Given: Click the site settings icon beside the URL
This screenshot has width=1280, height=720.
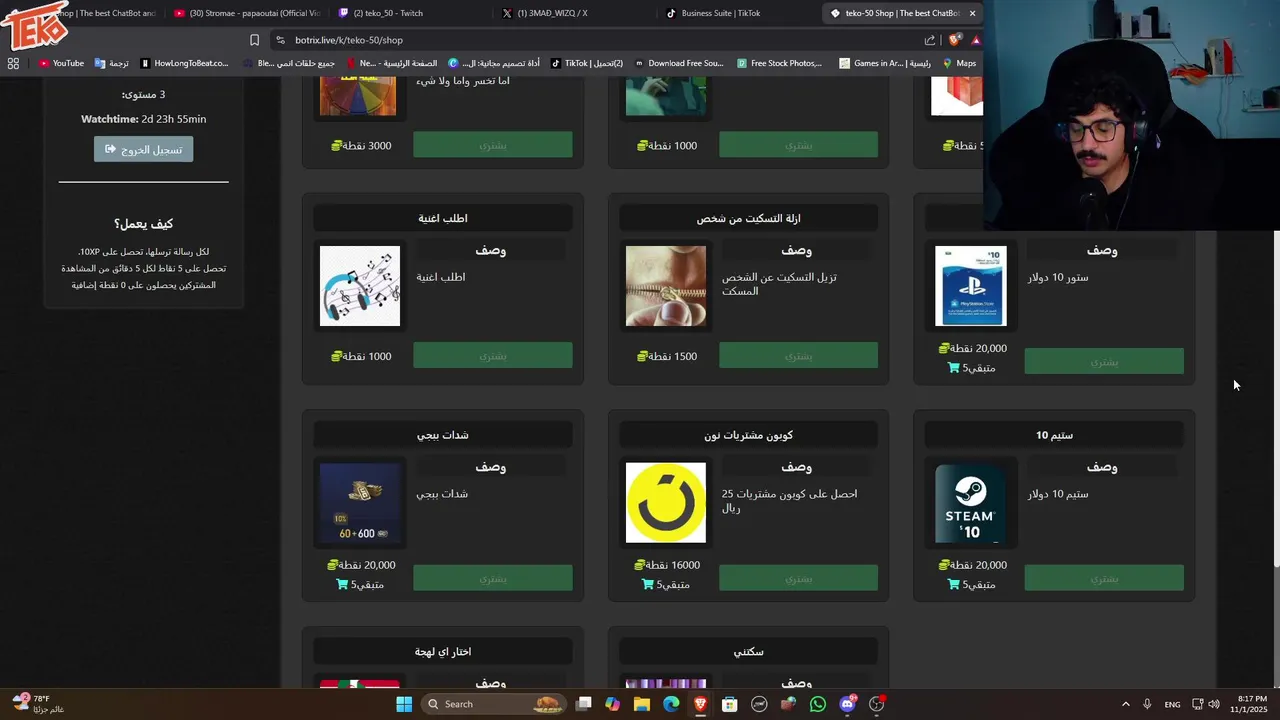Looking at the screenshot, I should pyautogui.click(x=280, y=40).
